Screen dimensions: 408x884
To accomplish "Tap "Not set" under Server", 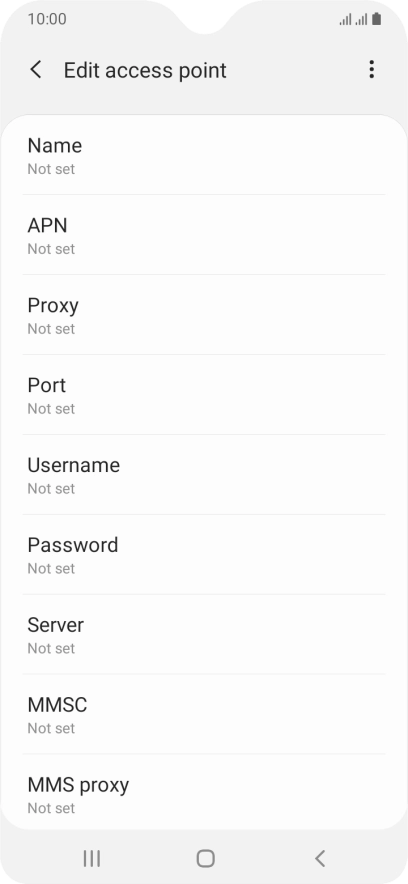I will pos(51,648).
